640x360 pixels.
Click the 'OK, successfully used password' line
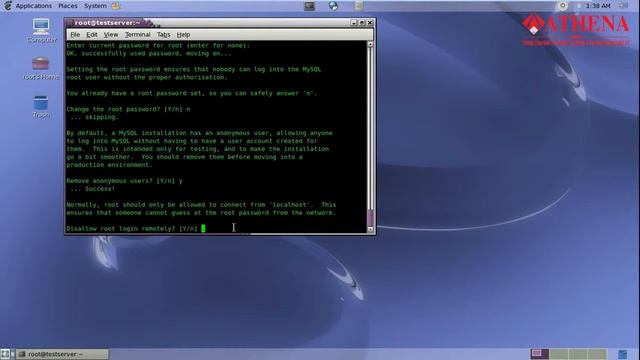point(149,53)
